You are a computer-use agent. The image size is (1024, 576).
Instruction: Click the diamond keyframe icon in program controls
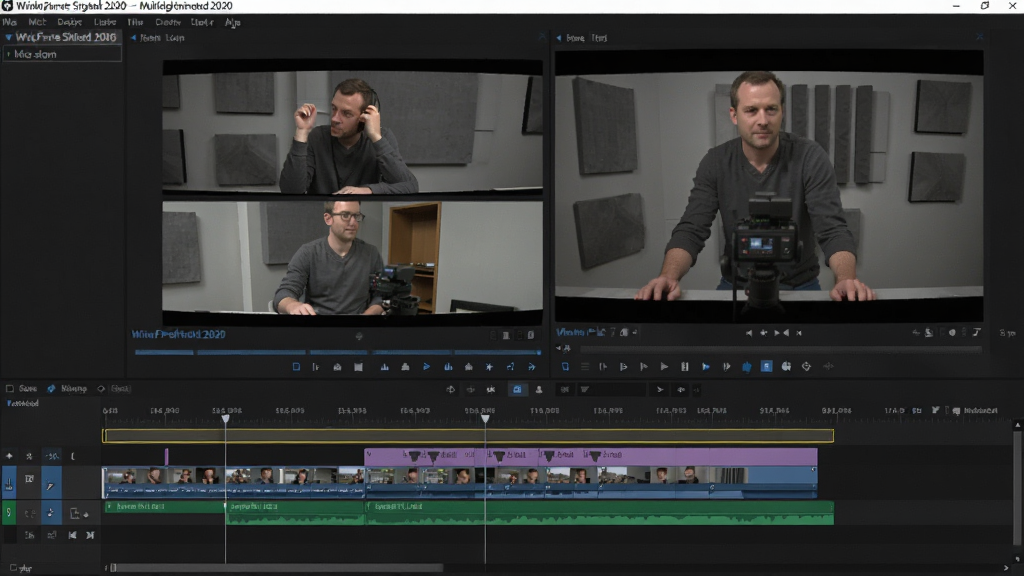(807, 367)
